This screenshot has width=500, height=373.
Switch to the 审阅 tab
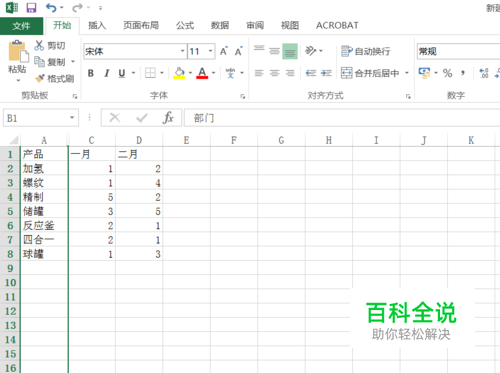(255, 25)
